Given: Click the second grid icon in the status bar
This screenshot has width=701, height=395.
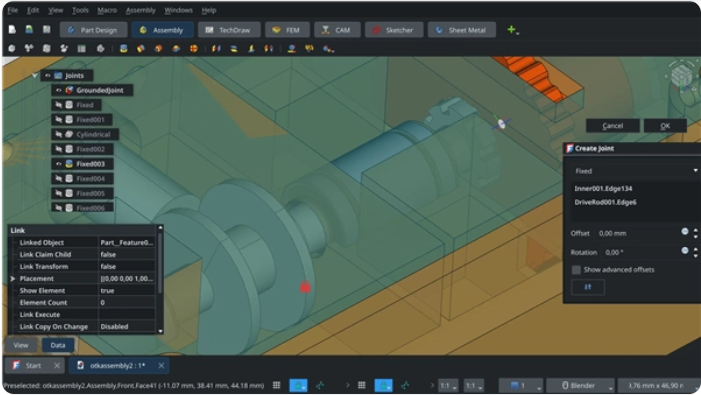Looking at the screenshot, I should click(x=362, y=385).
